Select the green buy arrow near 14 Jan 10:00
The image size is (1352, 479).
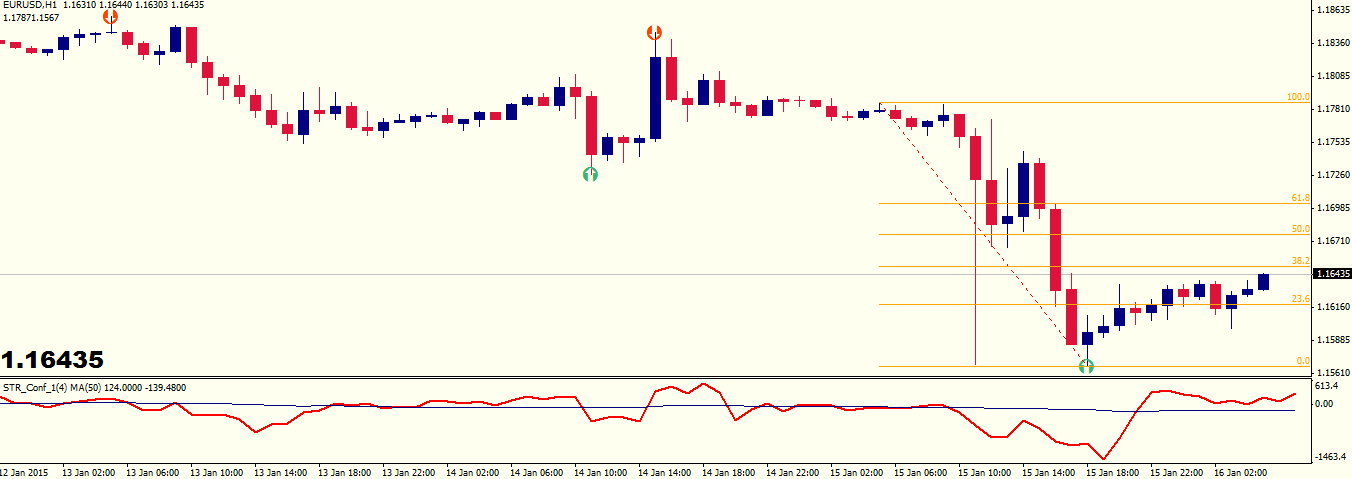click(590, 174)
